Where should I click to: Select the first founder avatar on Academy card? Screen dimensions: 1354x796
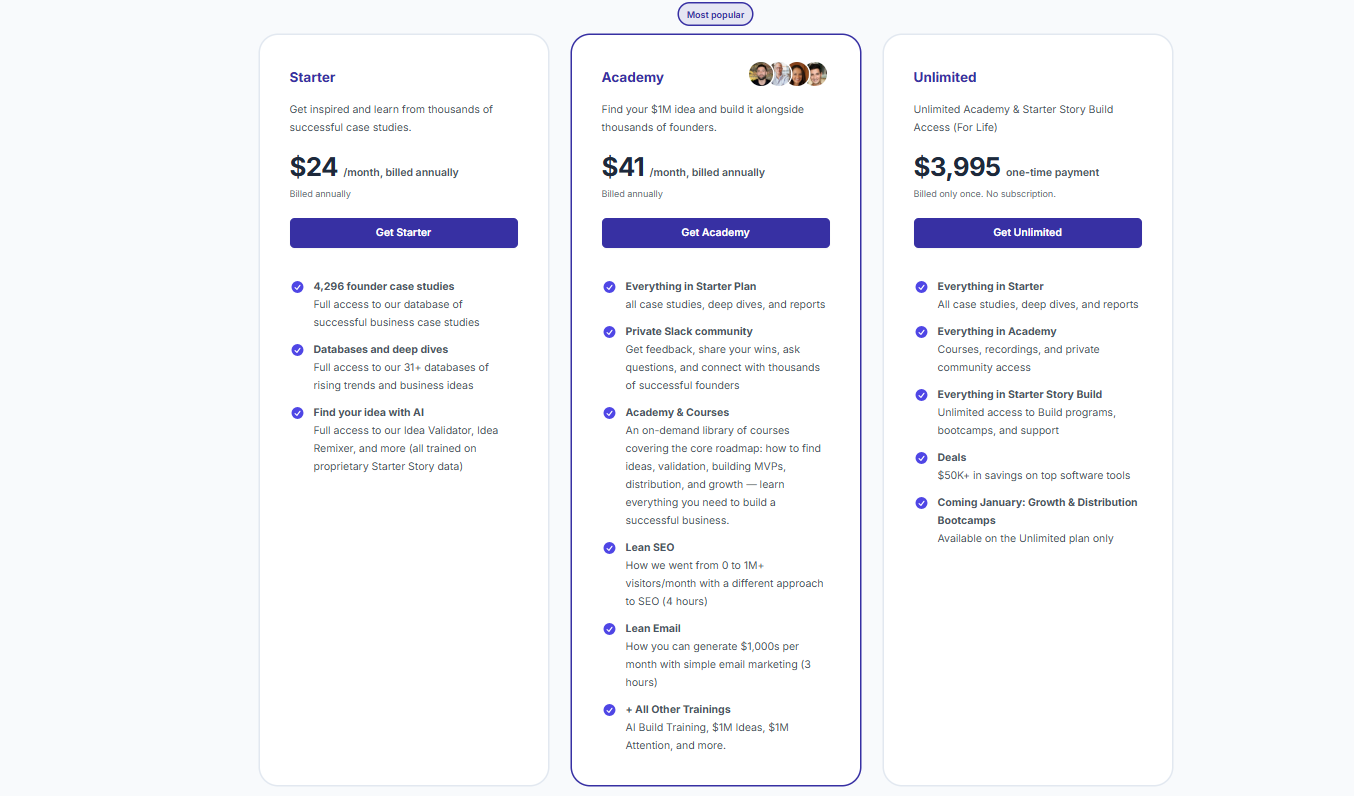point(760,73)
